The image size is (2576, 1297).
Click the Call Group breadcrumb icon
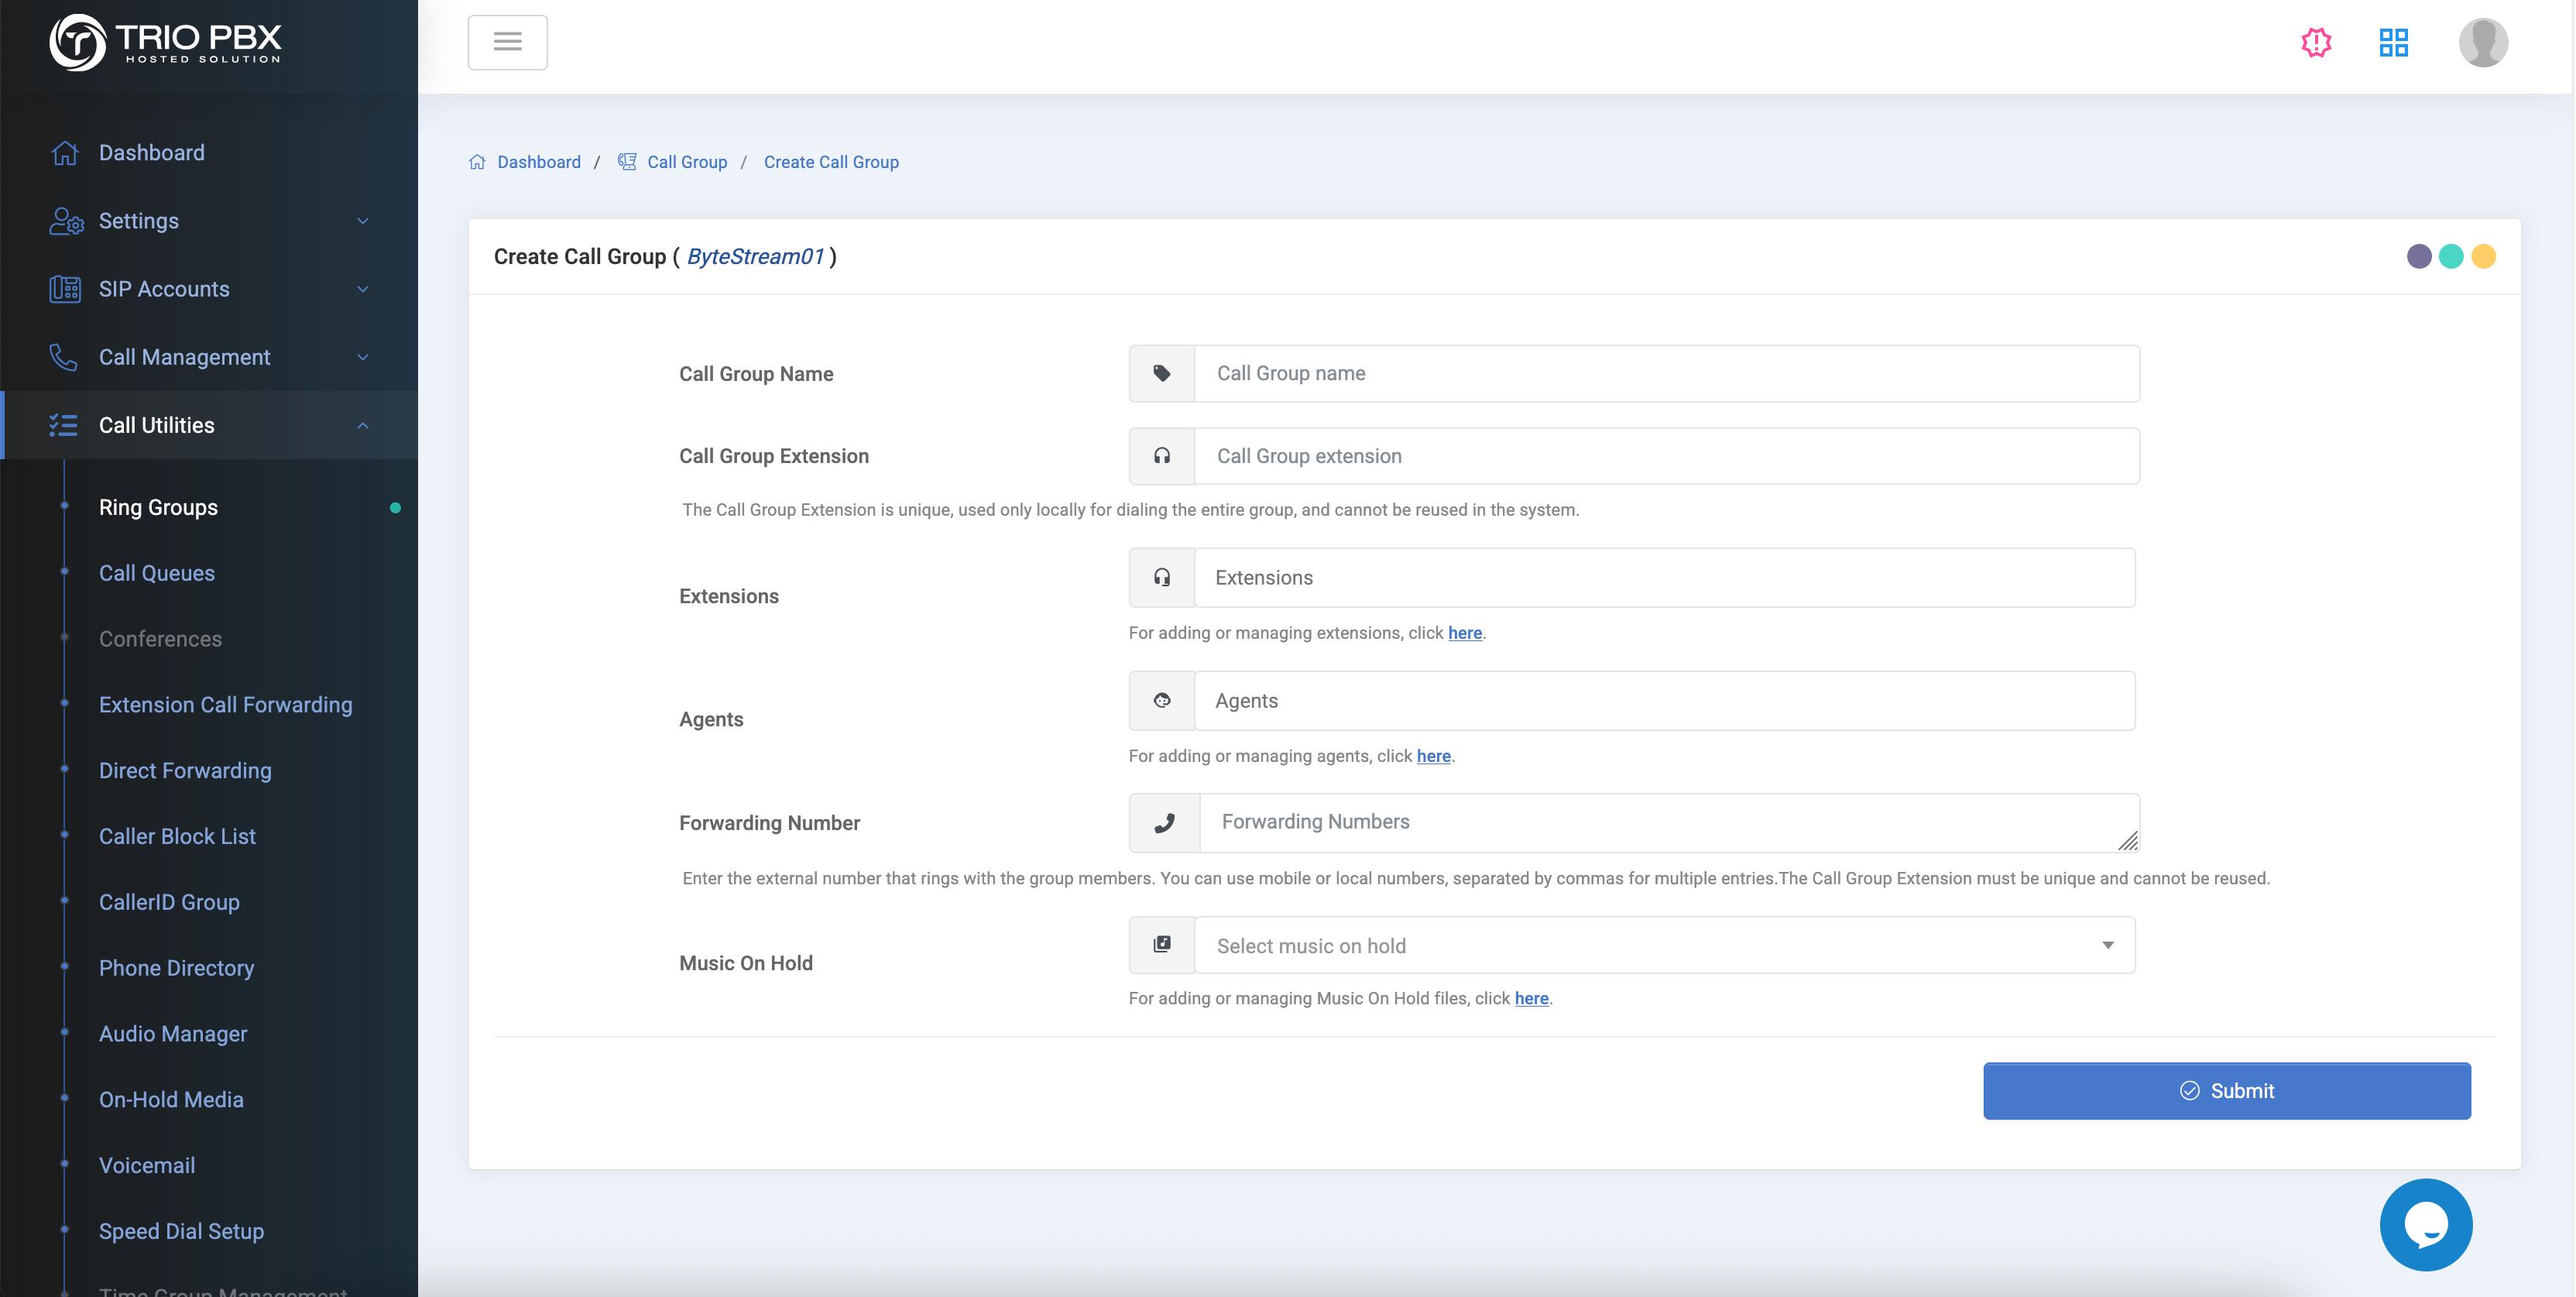[x=627, y=162]
